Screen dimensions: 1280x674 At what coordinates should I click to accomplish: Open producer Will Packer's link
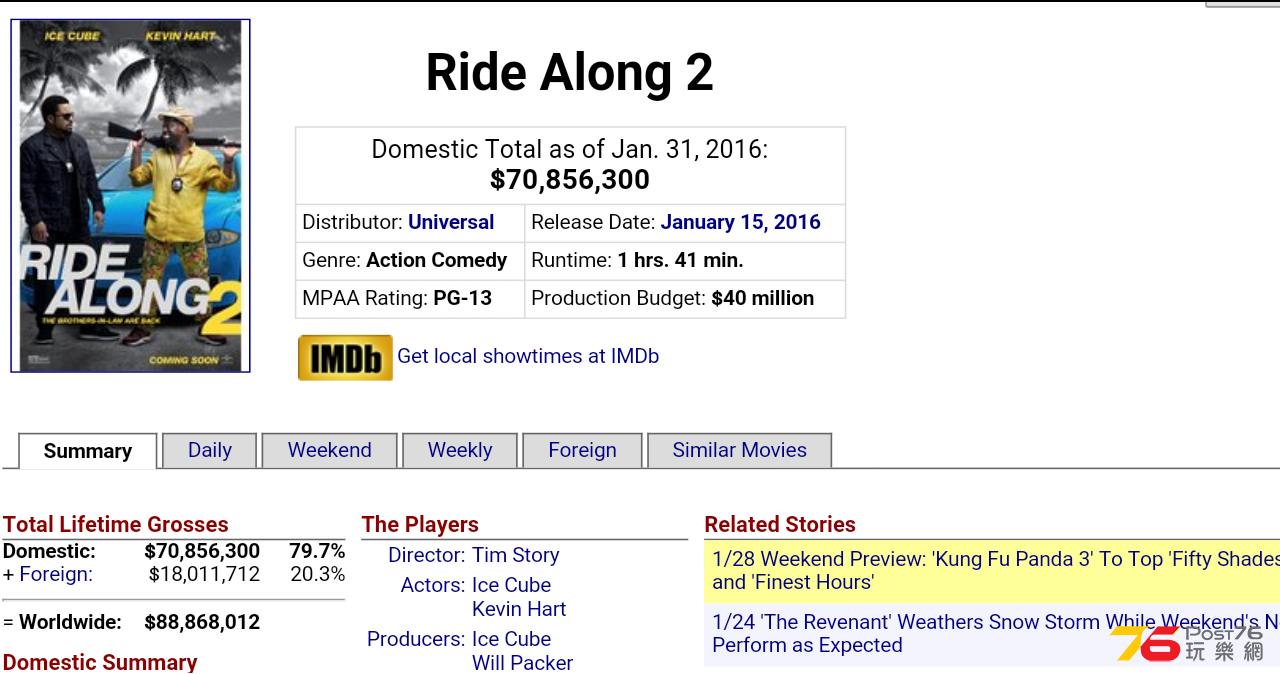coord(522,663)
